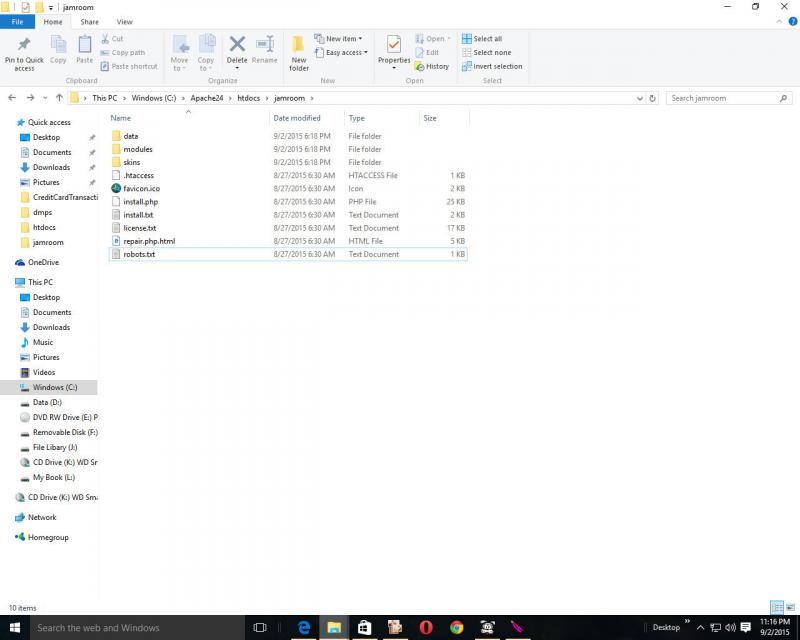Open the New item dropdown

coord(340,39)
